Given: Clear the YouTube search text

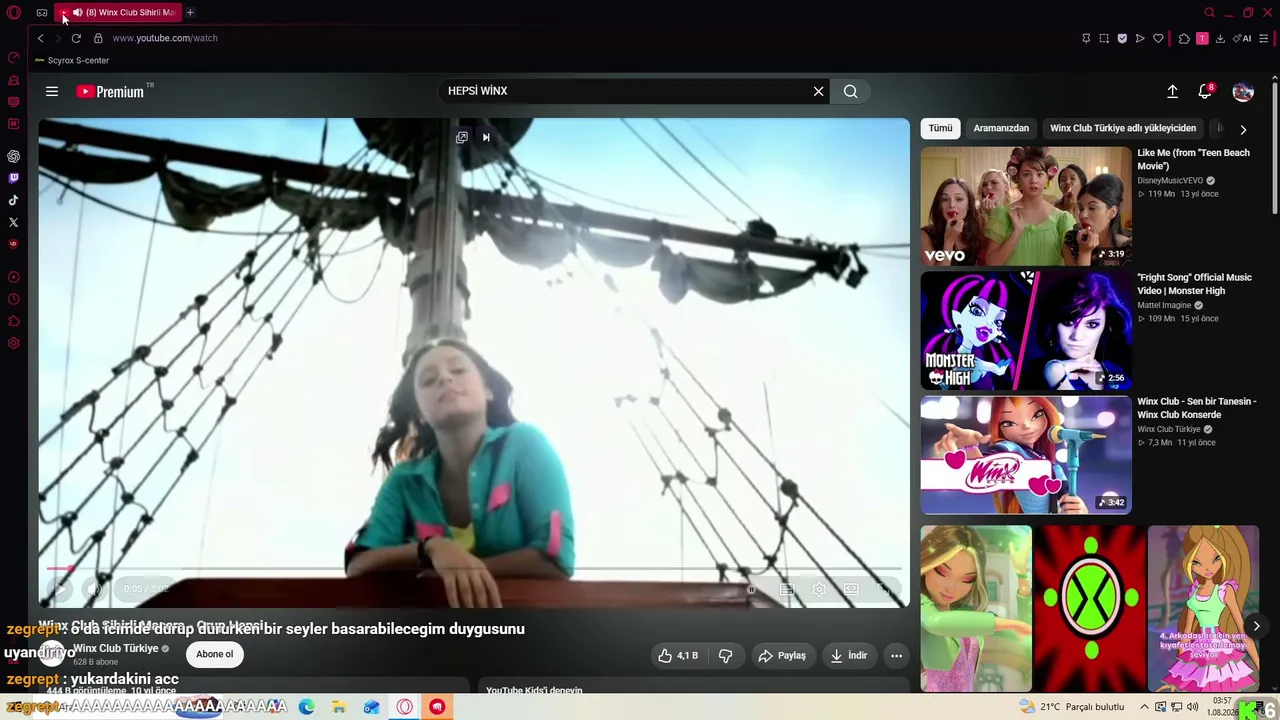Looking at the screenshot, I should 818,91.
